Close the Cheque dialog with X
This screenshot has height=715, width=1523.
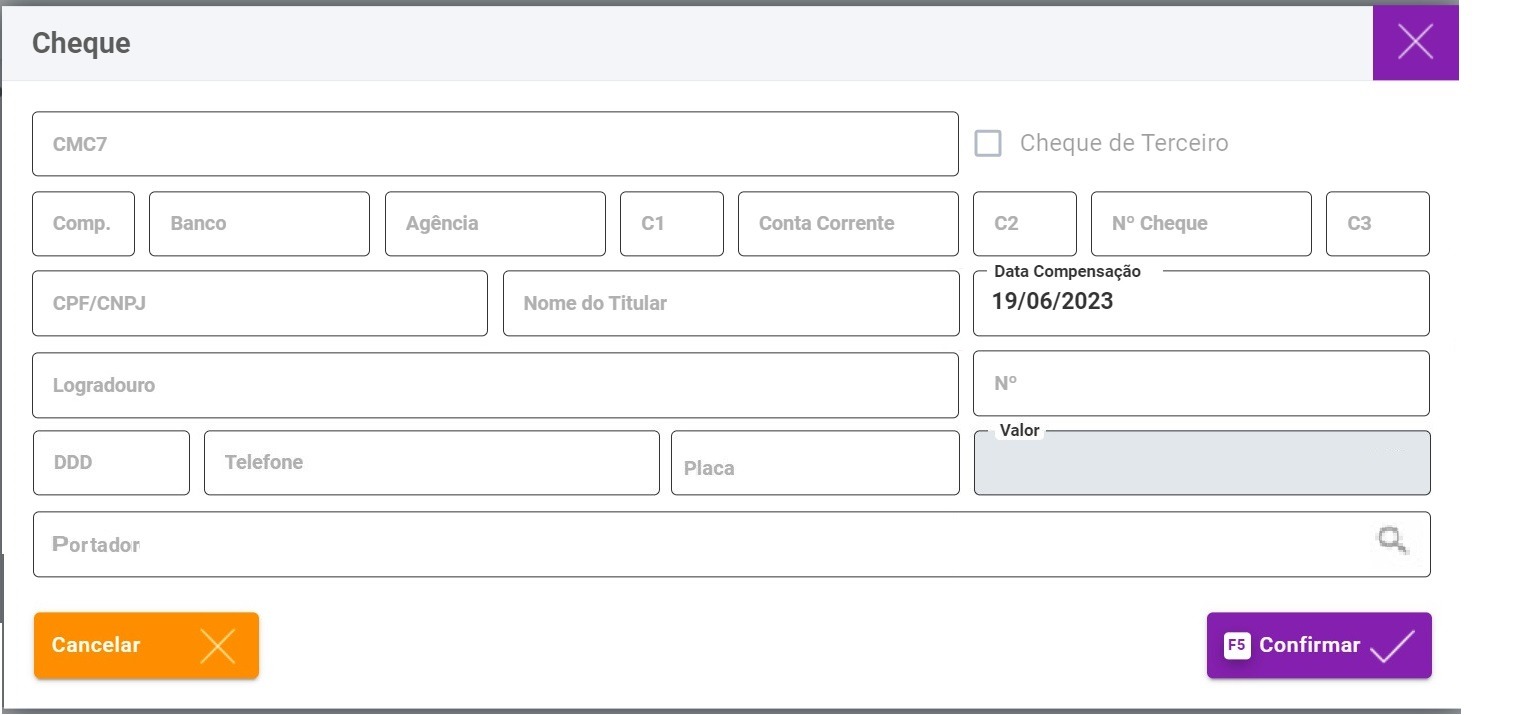1415,42
